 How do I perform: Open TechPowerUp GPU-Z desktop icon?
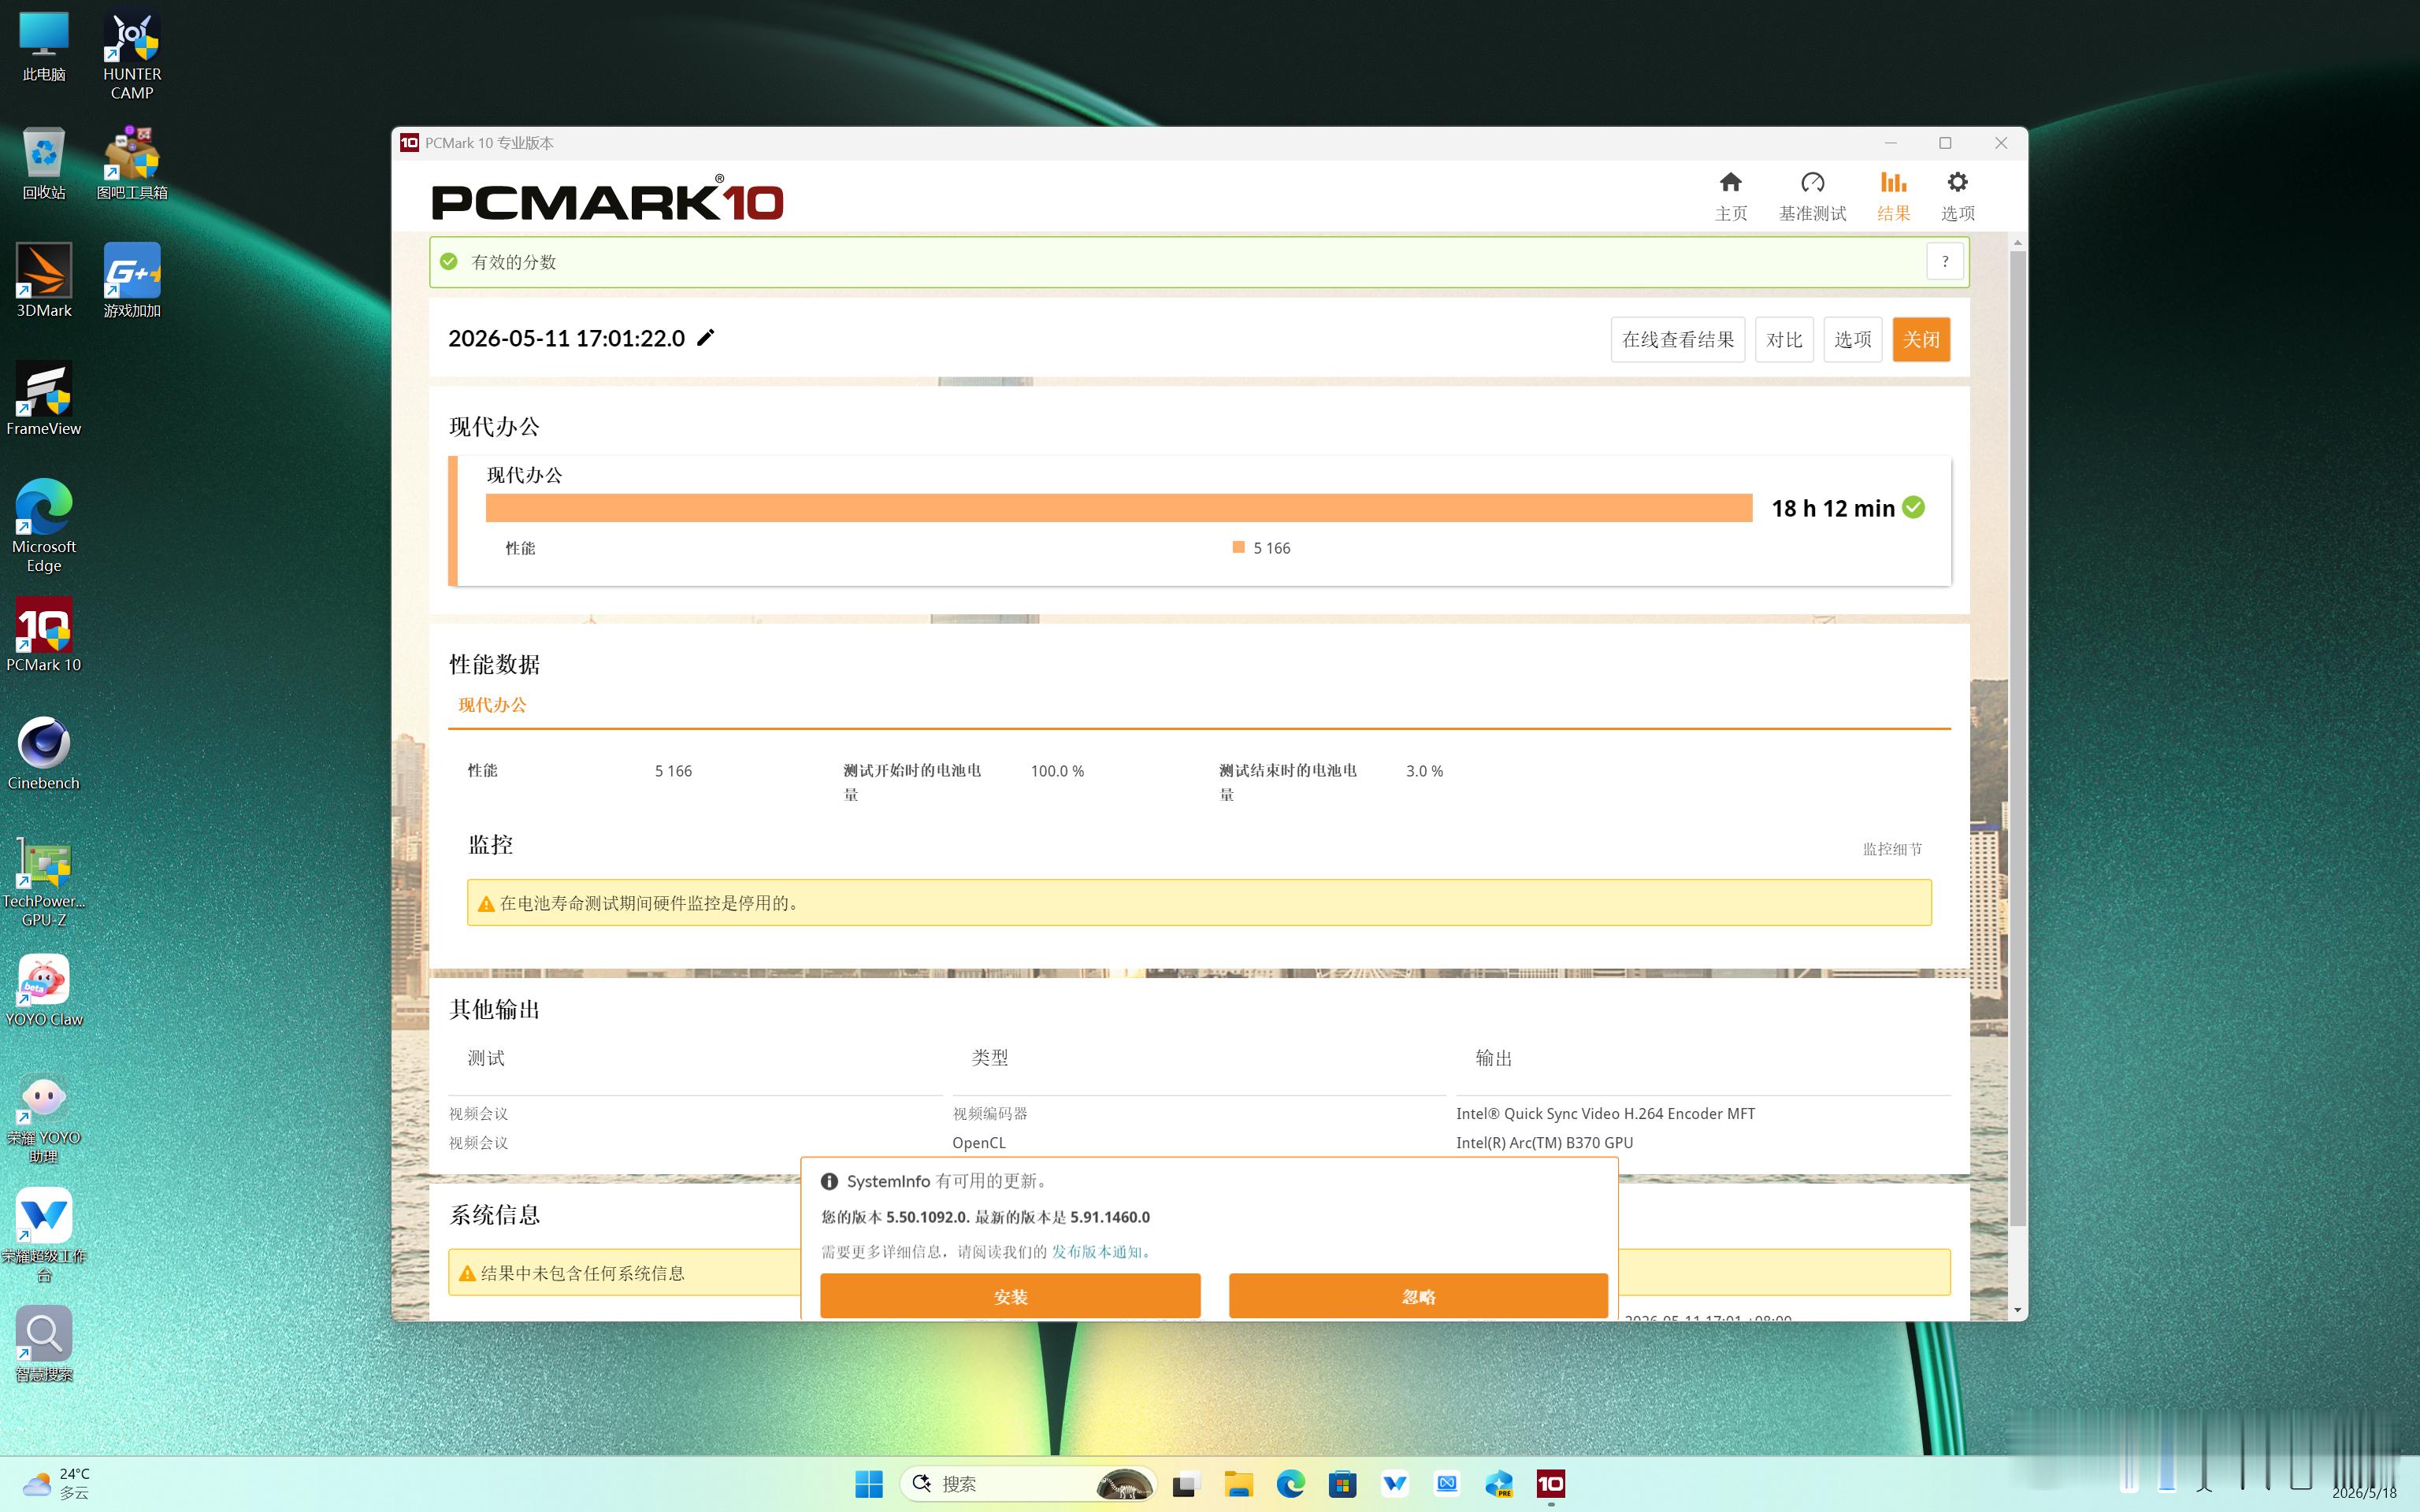point(44,881)
